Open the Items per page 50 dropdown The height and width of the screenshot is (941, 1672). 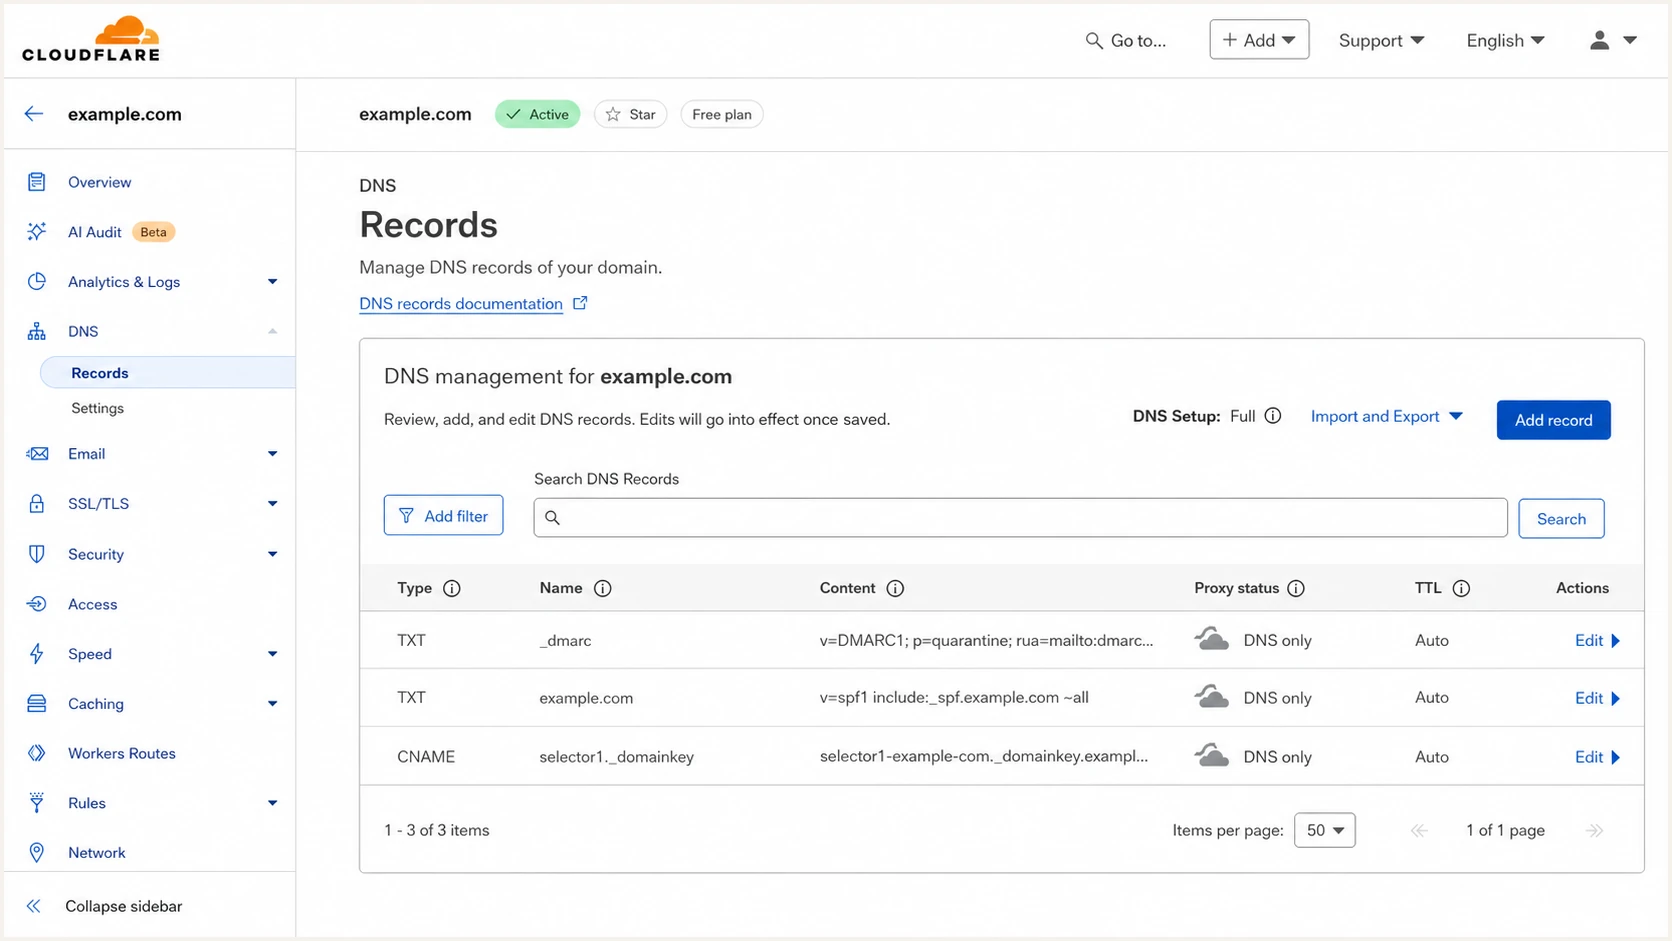tap(1324, 830)
